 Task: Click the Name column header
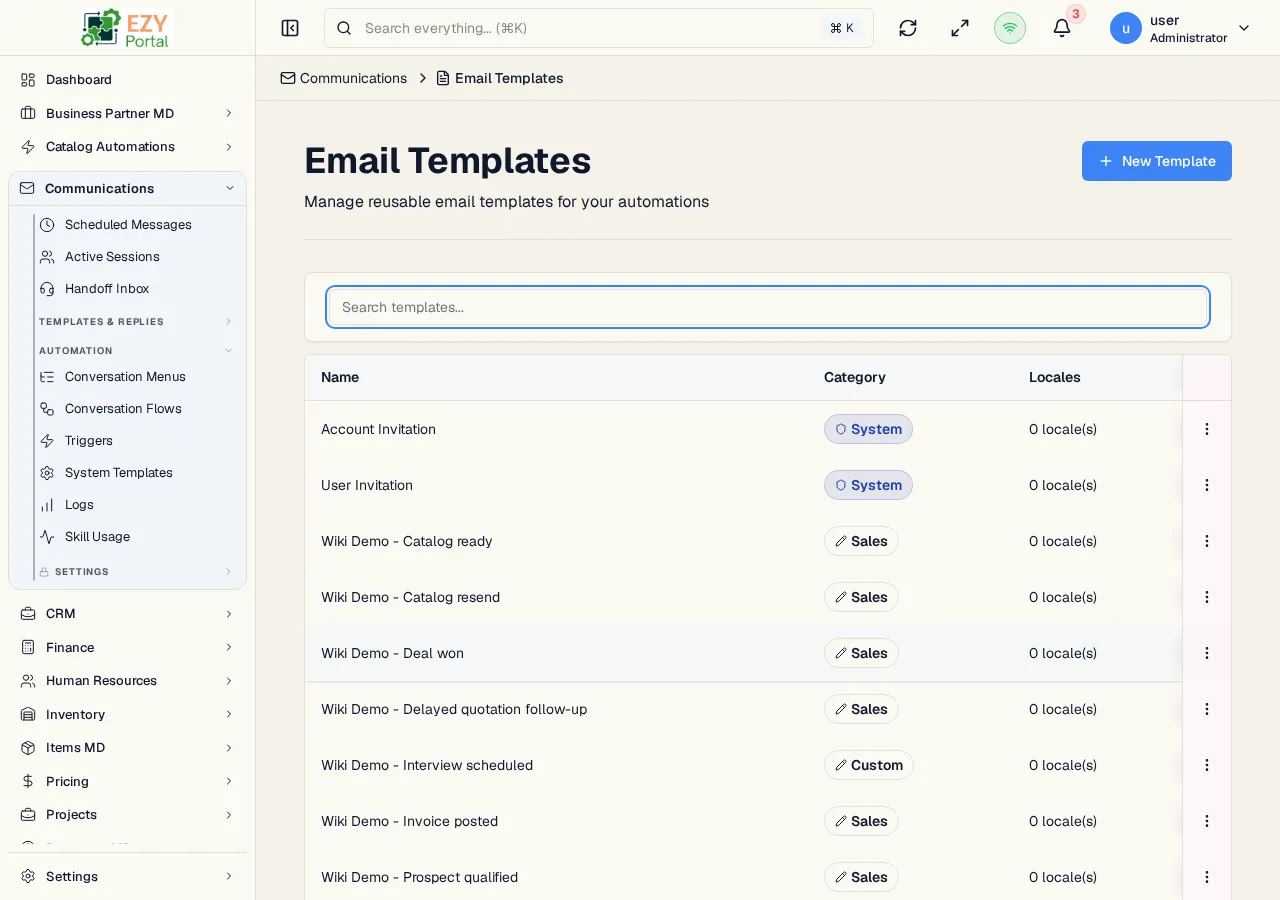point(340,377)
